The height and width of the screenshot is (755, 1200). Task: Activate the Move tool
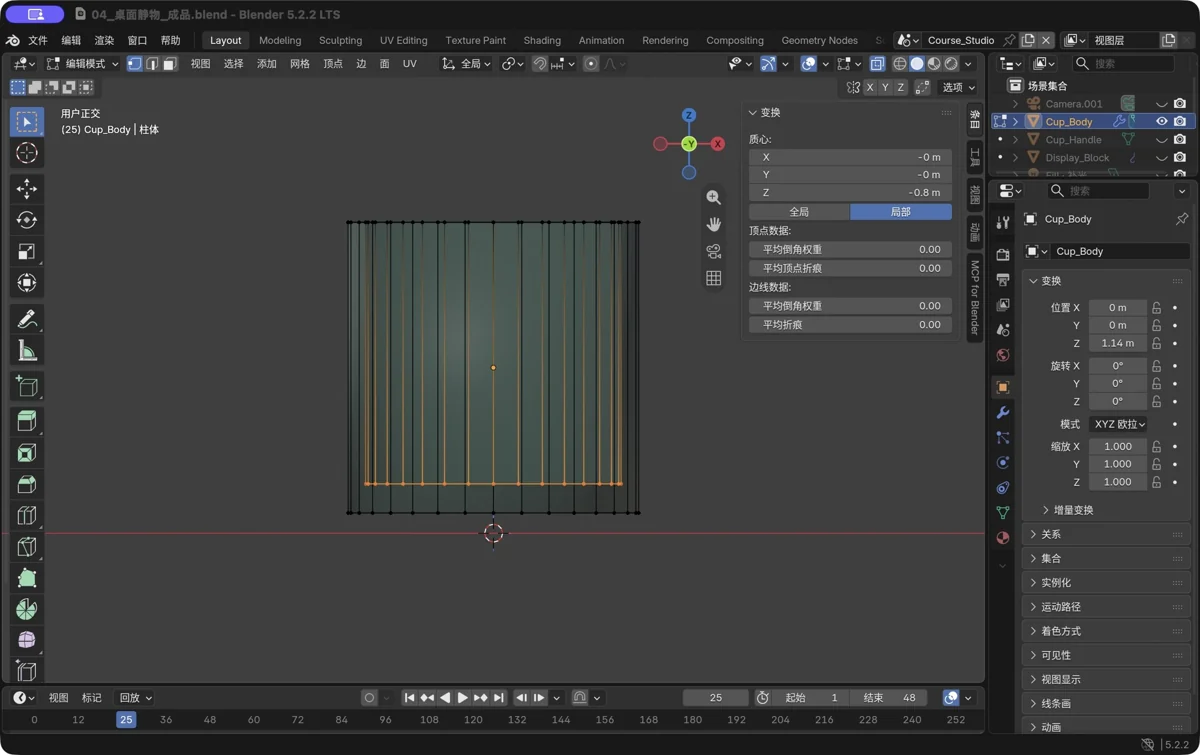pos(27,188)
